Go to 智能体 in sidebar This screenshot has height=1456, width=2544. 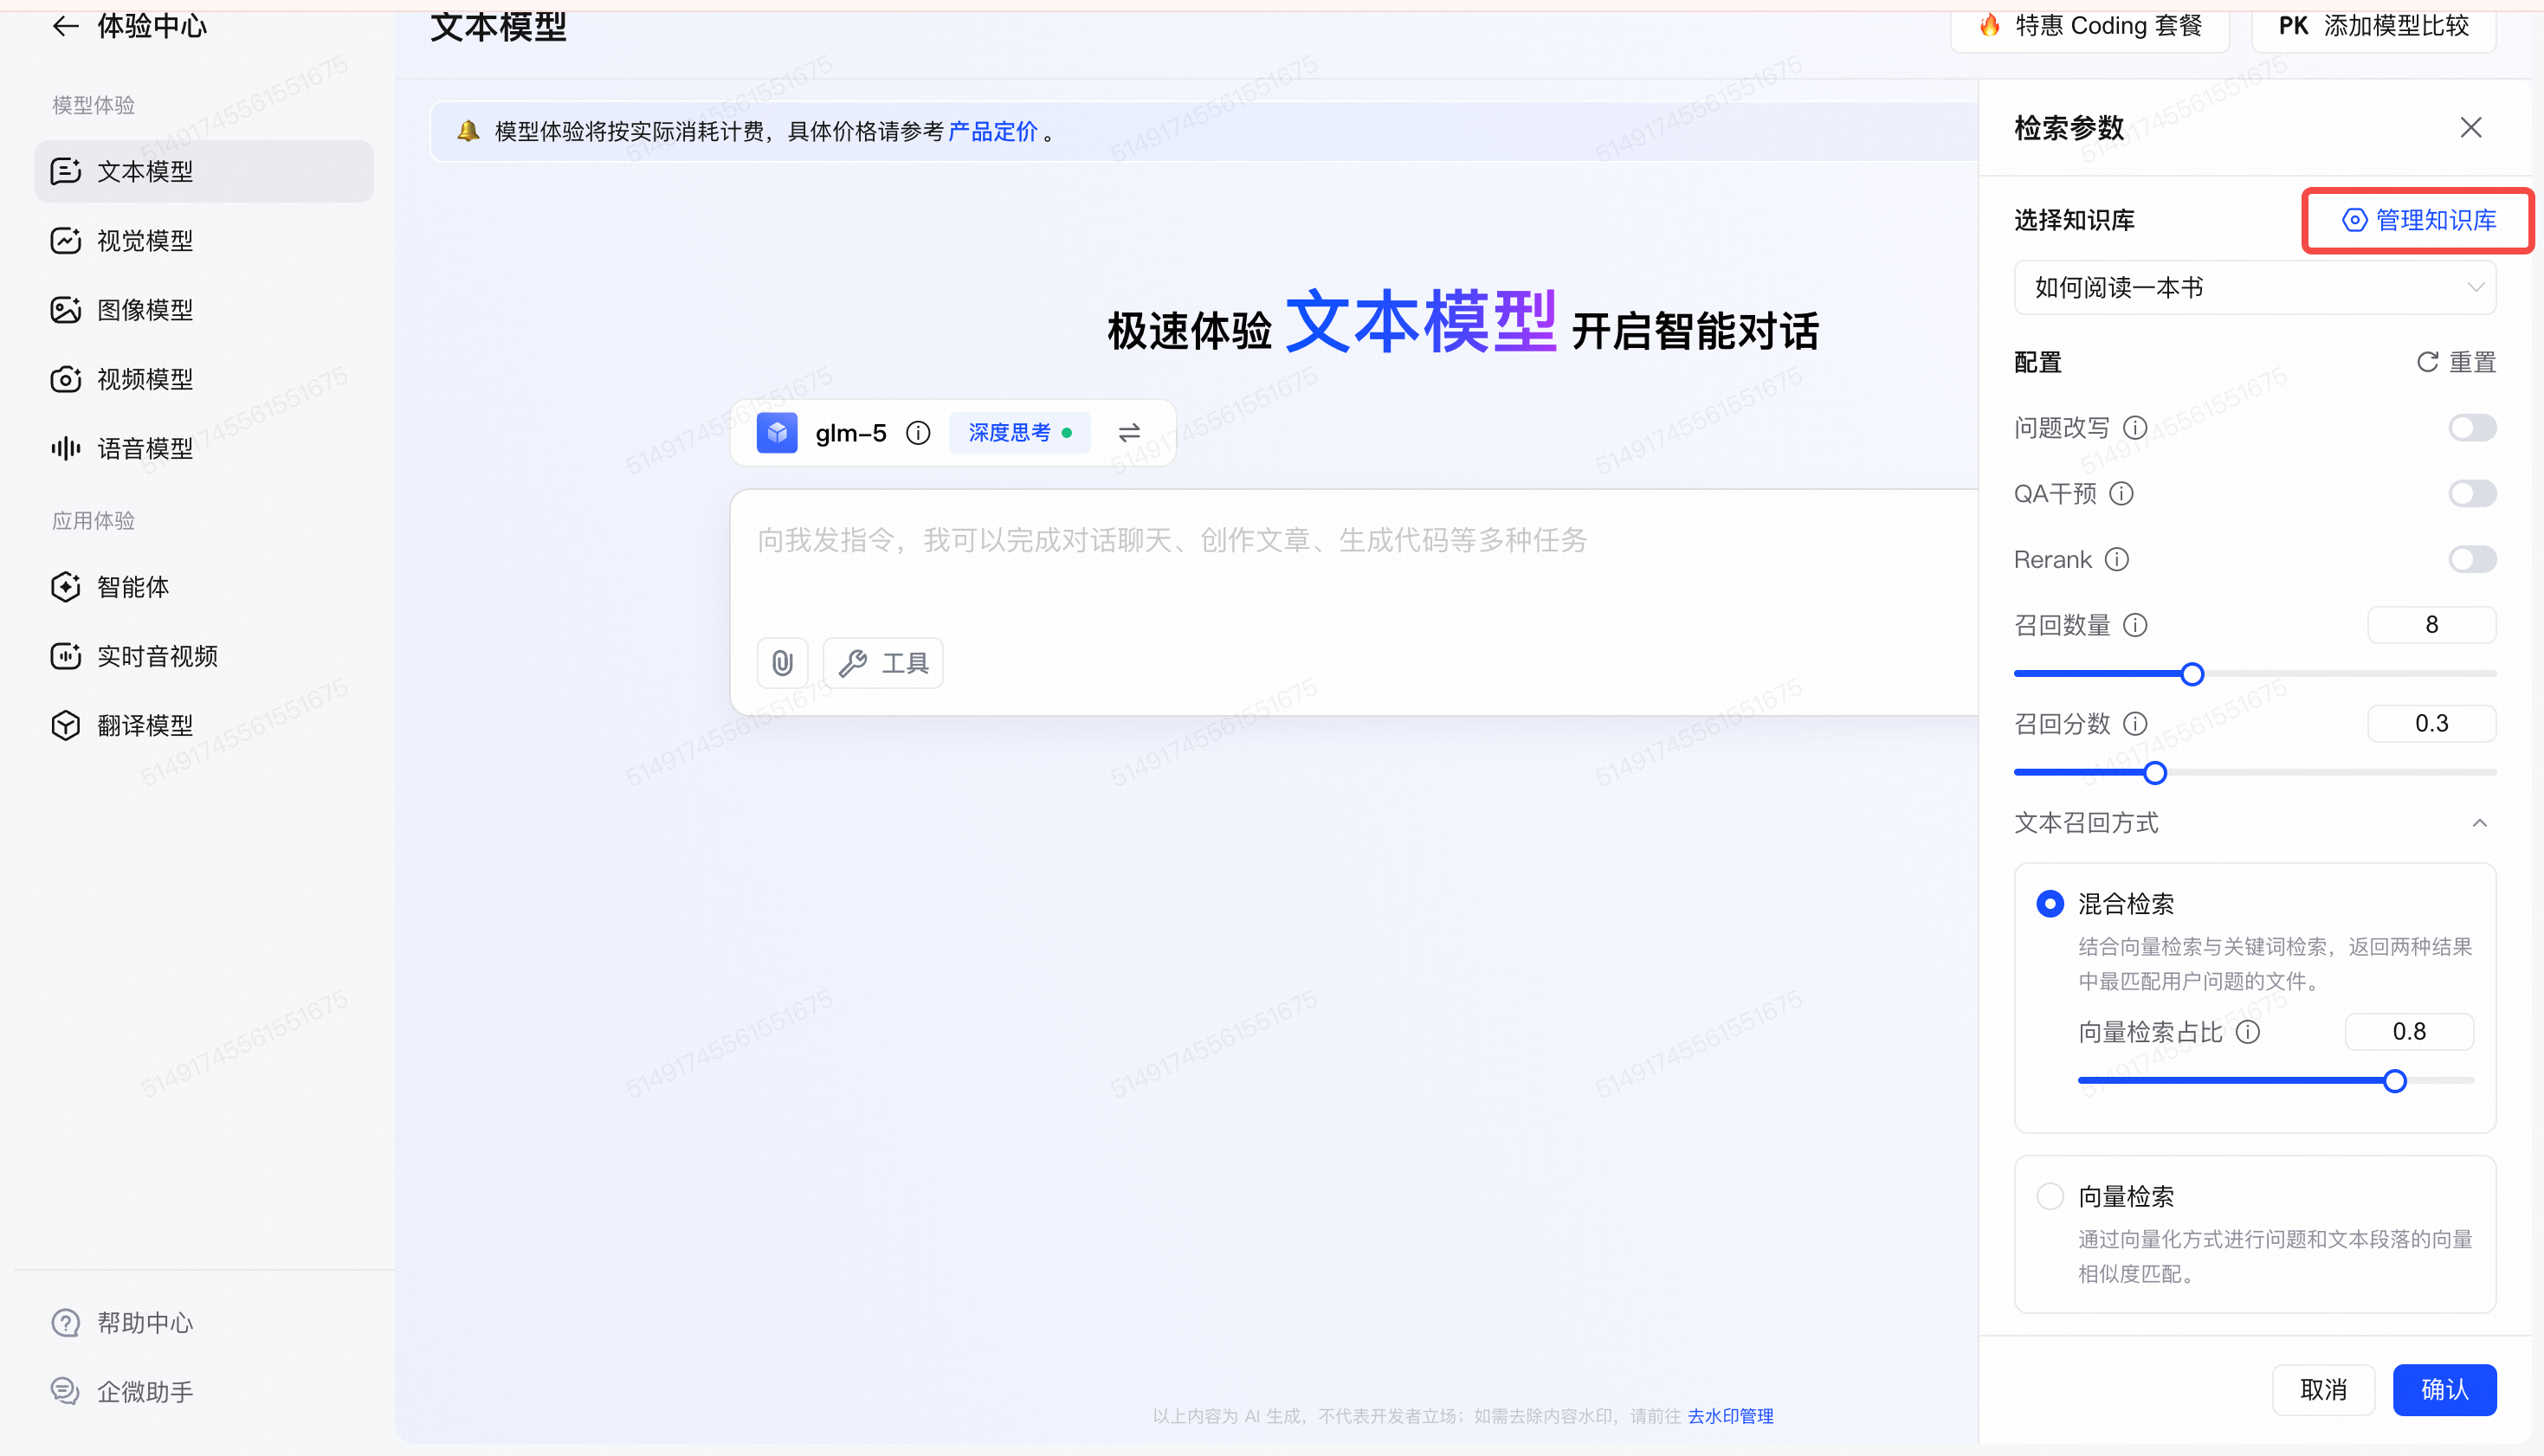tap(133, 587)
